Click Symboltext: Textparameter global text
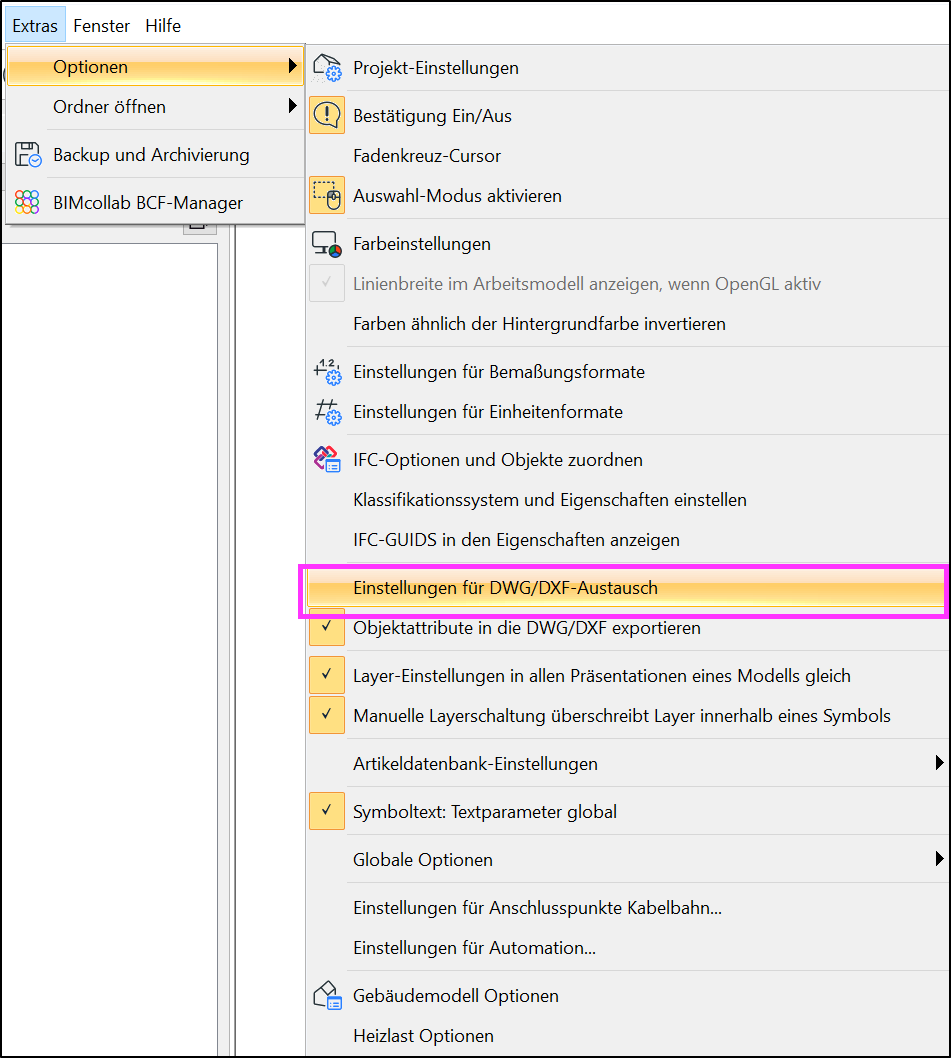 (485, 811)
